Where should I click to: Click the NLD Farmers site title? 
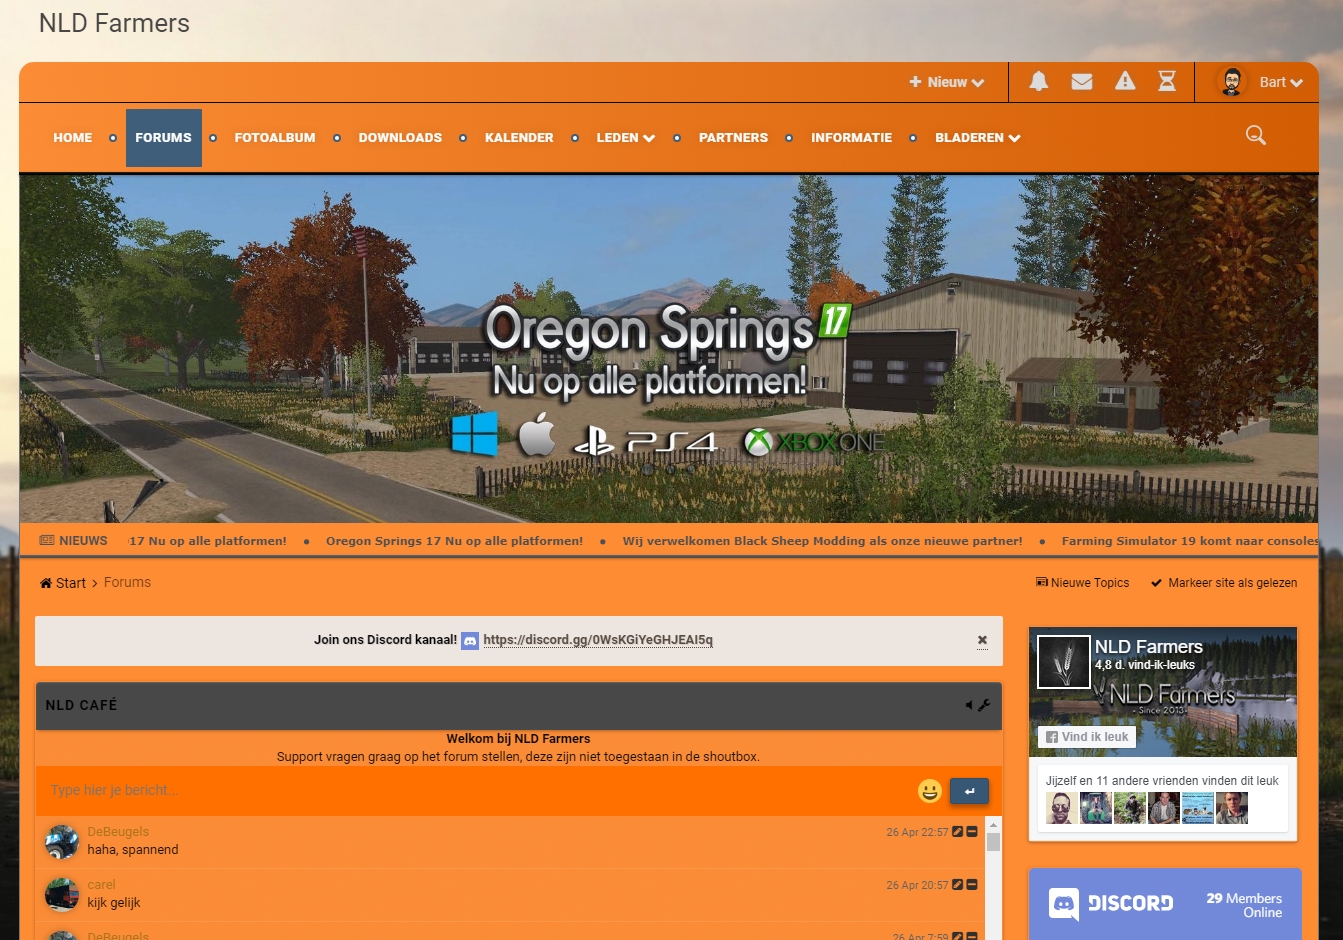click(x=114, y=23)
